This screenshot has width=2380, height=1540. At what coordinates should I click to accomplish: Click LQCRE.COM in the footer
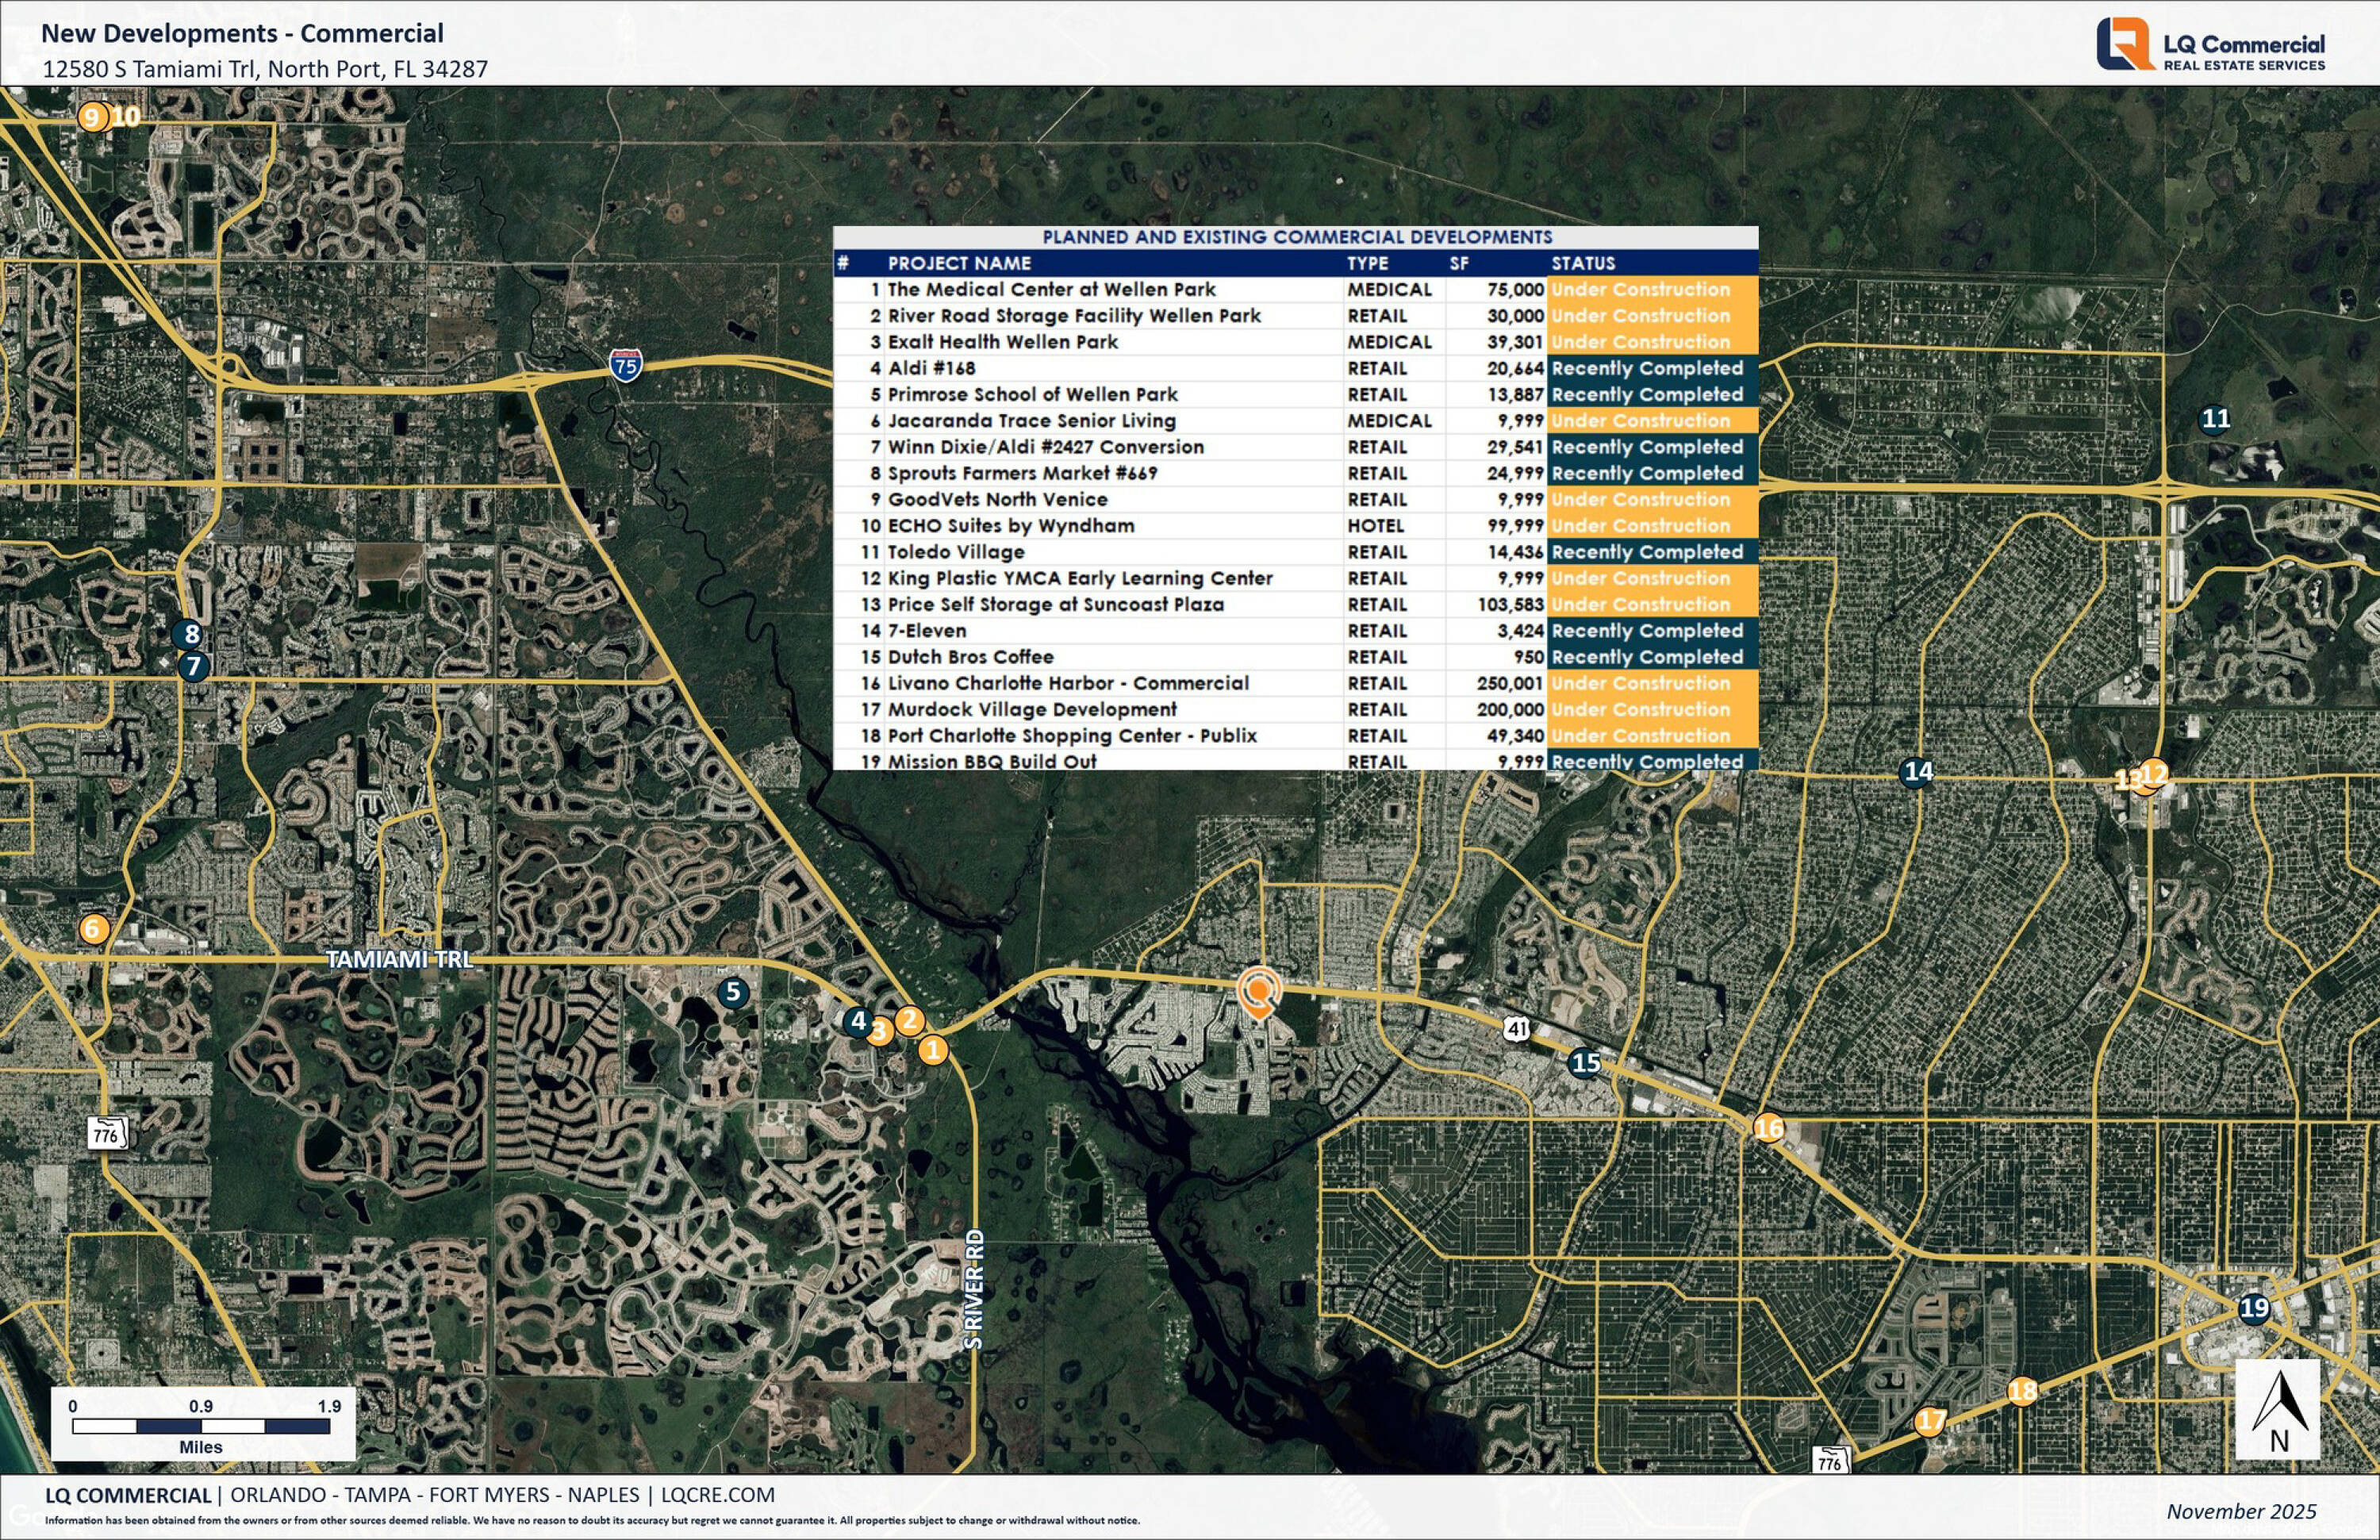point(717,1495)
